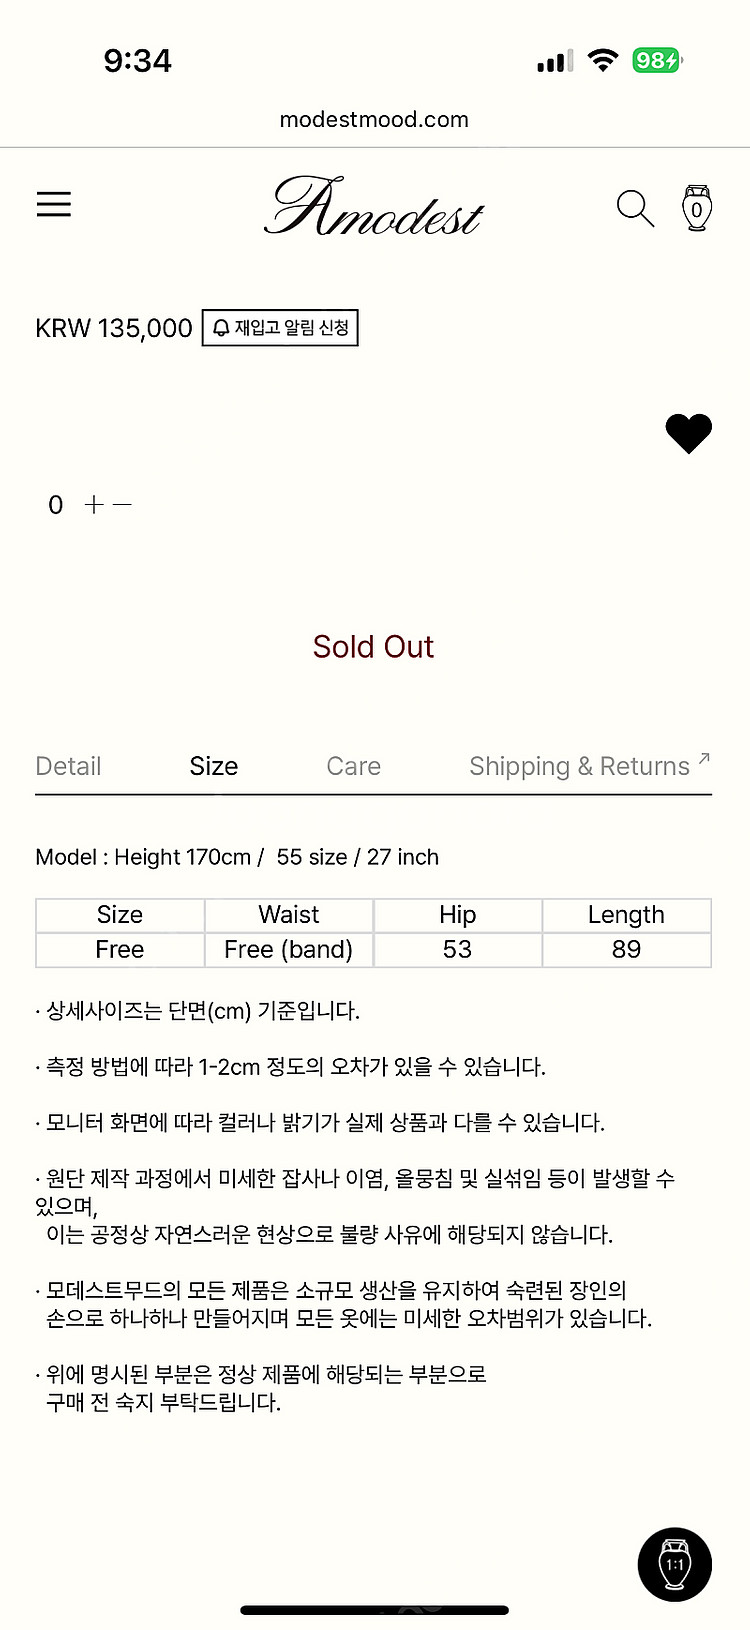Tap the Sold Out label

pos(373,647)
